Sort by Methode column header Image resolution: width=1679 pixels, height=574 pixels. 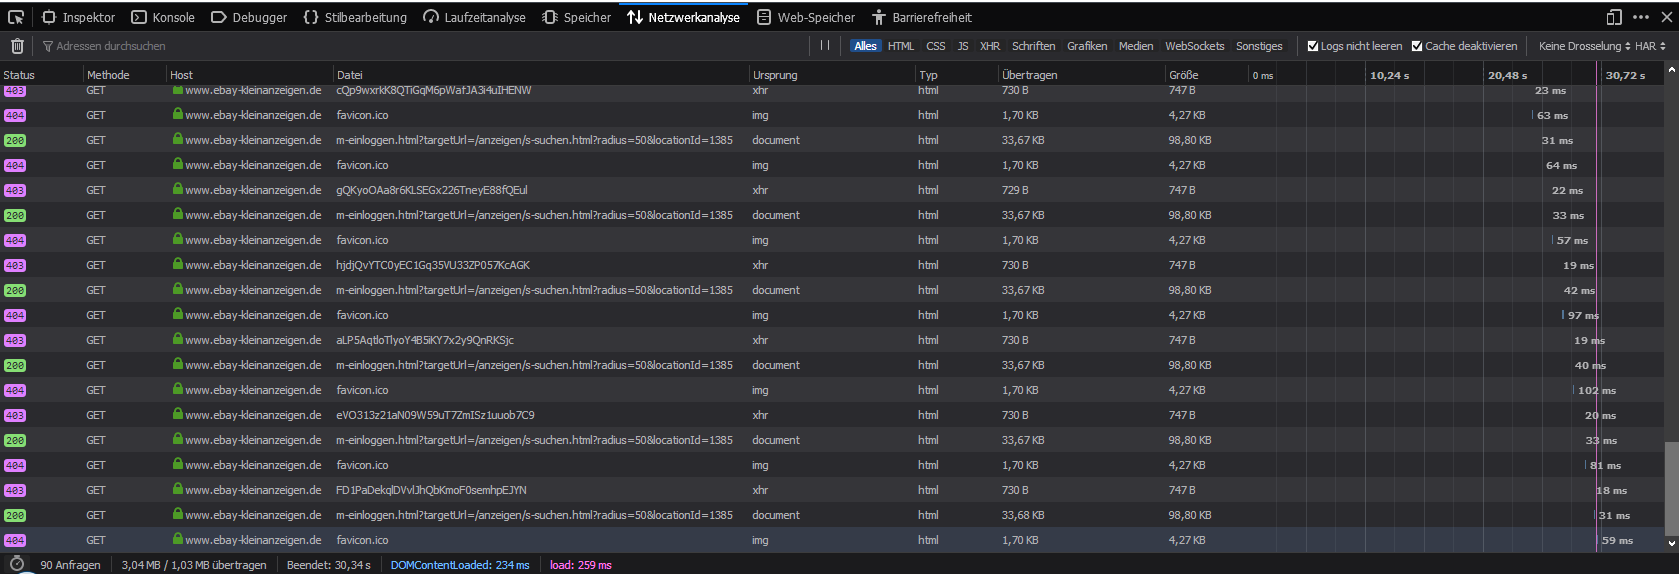(x=124, y=75)
